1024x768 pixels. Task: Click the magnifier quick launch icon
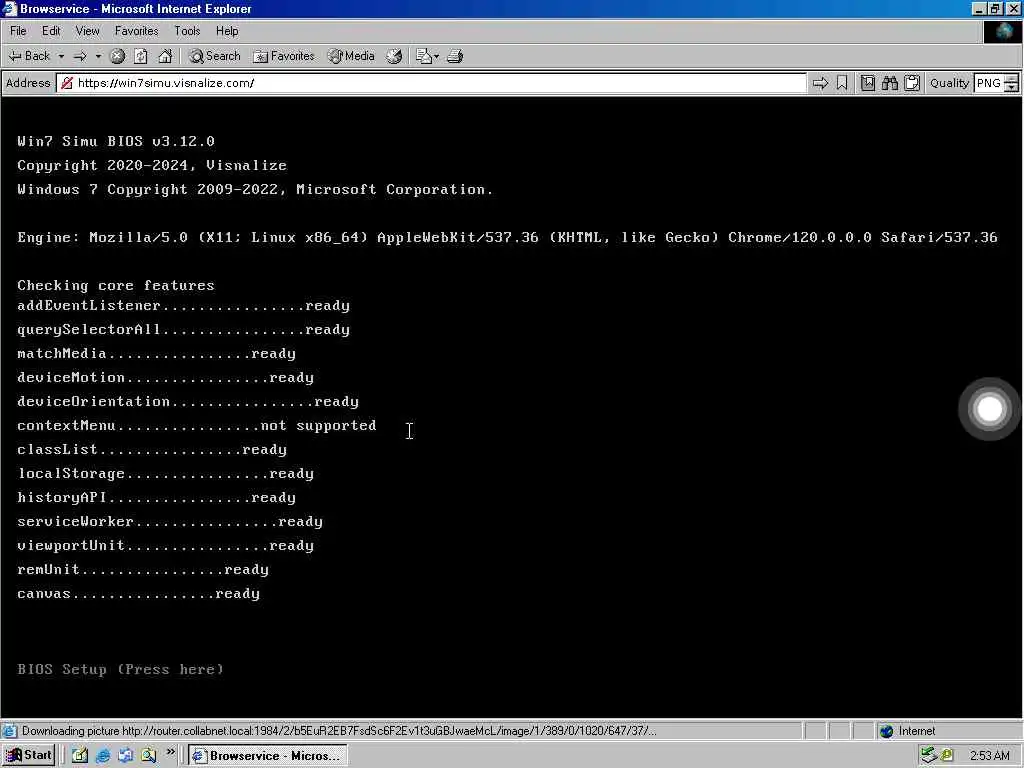point(149,756)
